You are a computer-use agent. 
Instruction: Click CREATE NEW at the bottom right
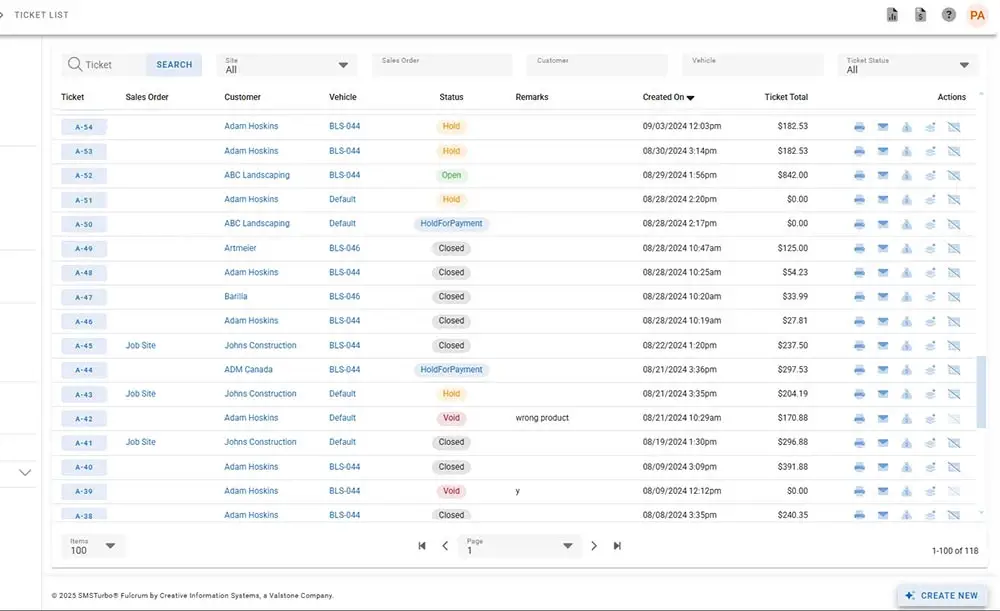pos(940,594)
